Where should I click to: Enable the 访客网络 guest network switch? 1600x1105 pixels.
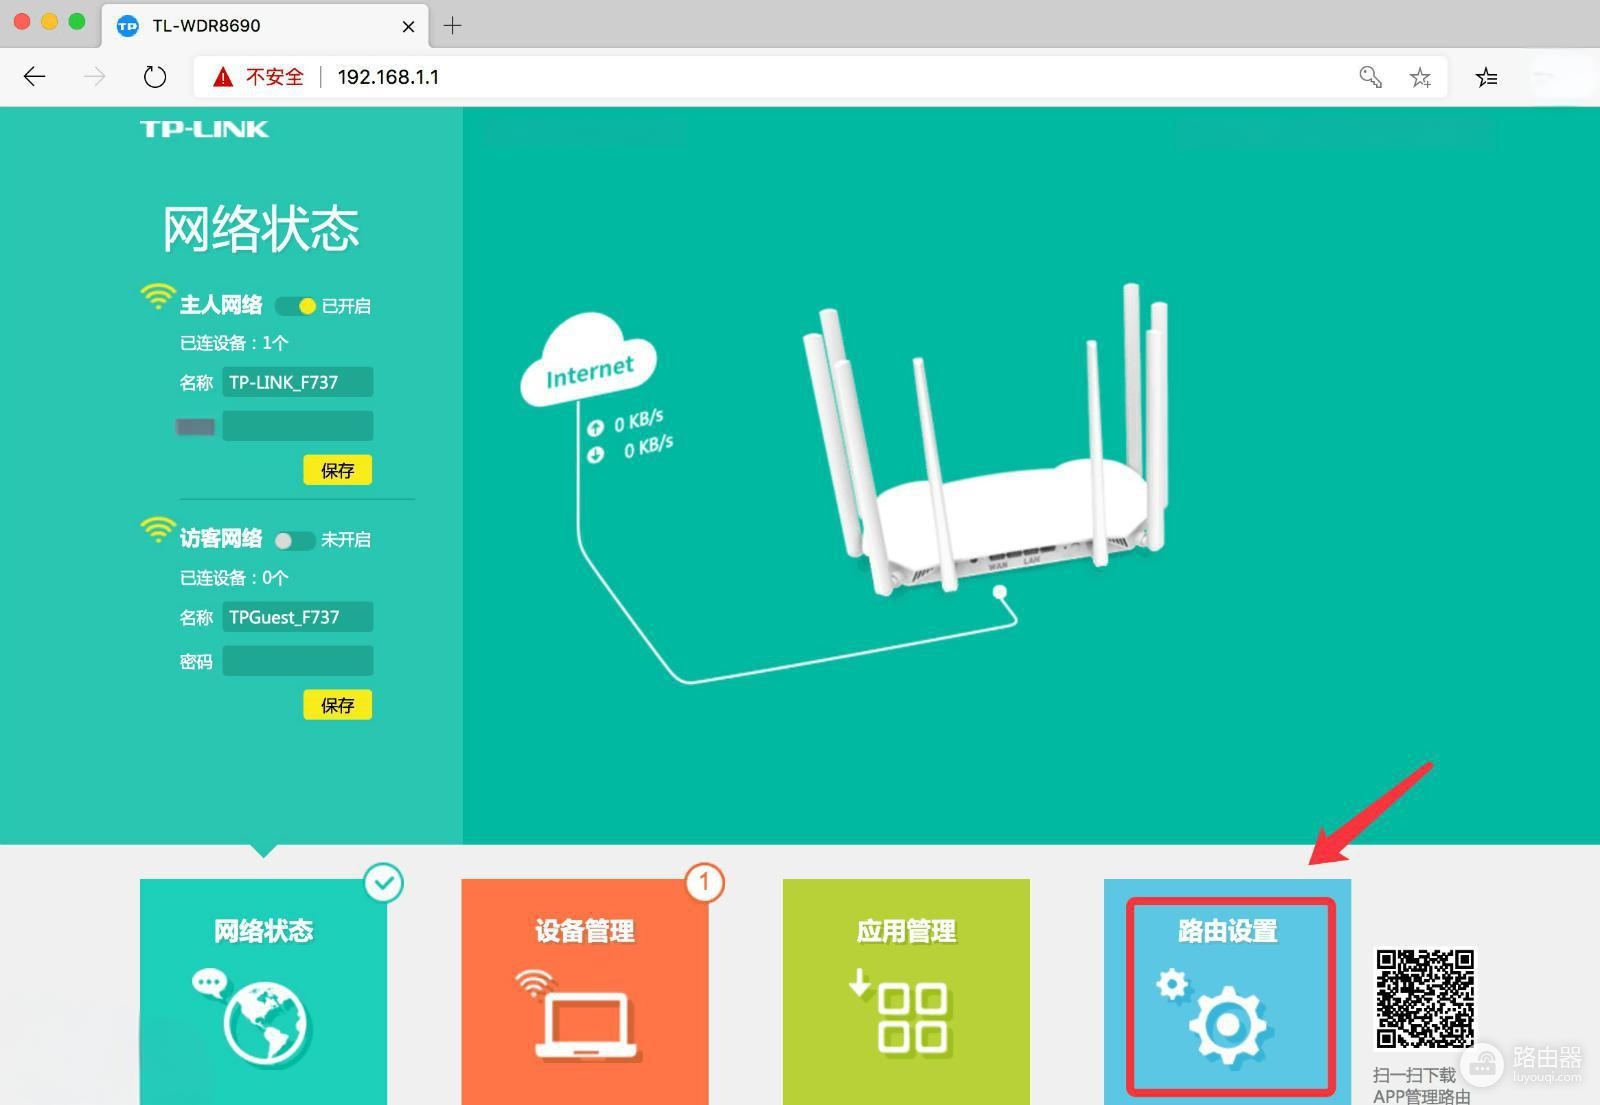click(x=295, y=540)
